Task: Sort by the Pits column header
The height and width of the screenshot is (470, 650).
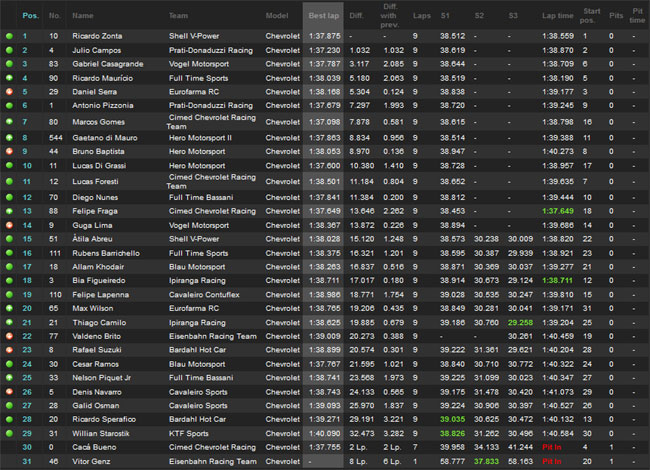Action: click(616, 16)
